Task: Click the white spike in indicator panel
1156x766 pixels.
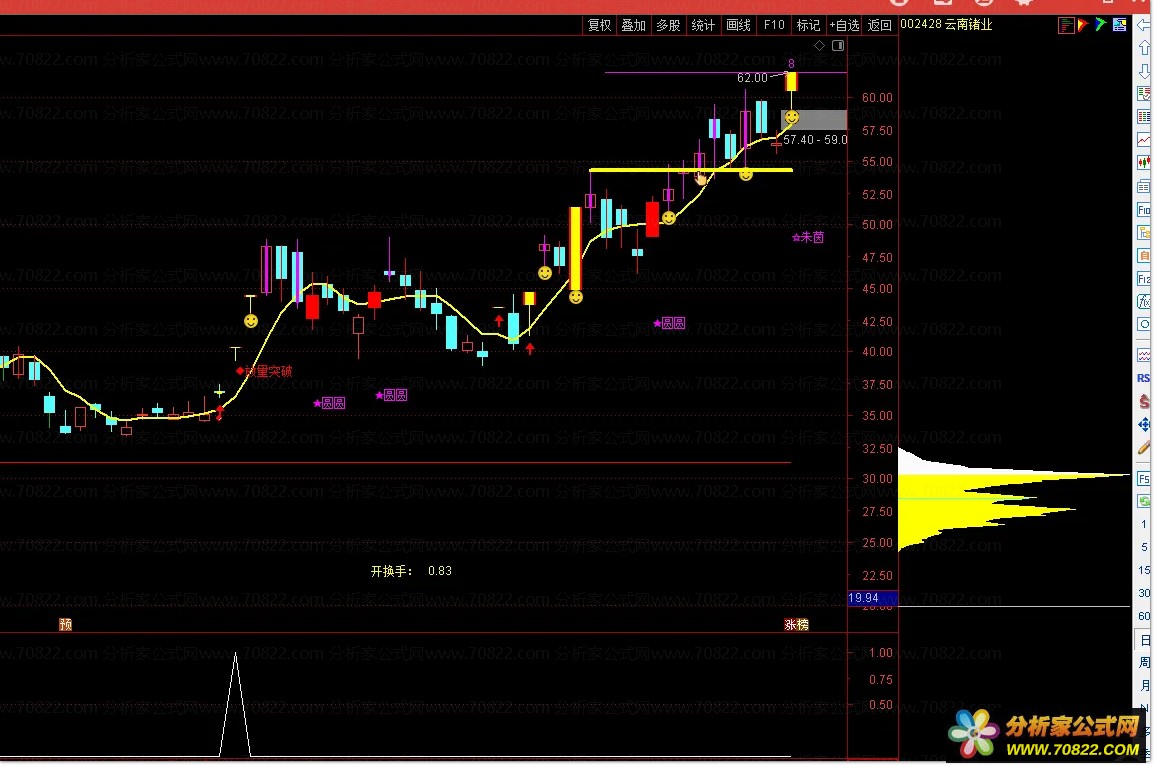Action: (235, 704)
